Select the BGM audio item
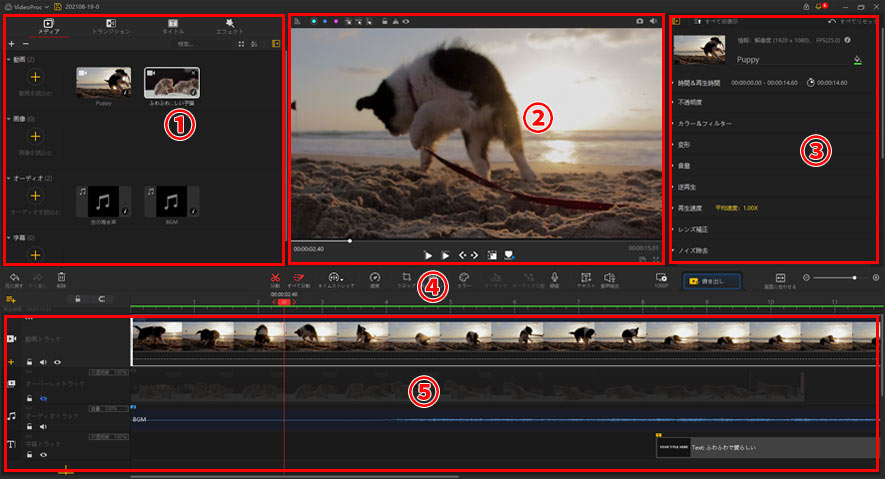Viewport: 885px width, 479px height. (x=172, y=201)
